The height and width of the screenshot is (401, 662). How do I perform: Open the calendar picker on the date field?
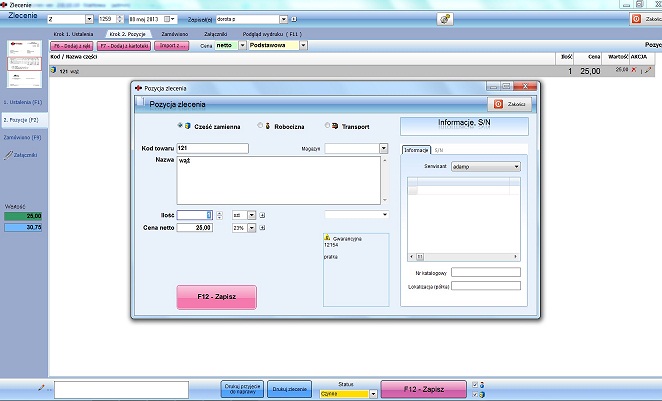pyautogui.click(x=167, y=19)
